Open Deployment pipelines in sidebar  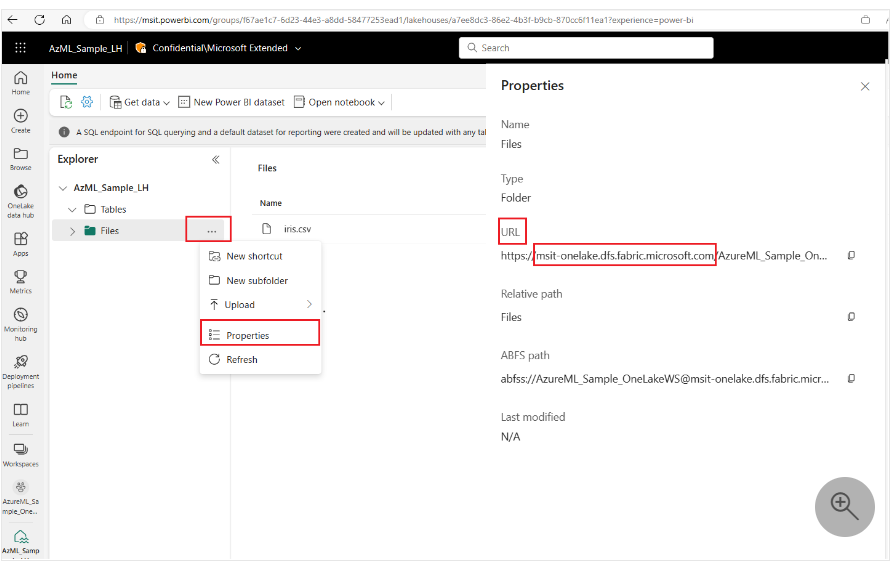tap(21, 371)
